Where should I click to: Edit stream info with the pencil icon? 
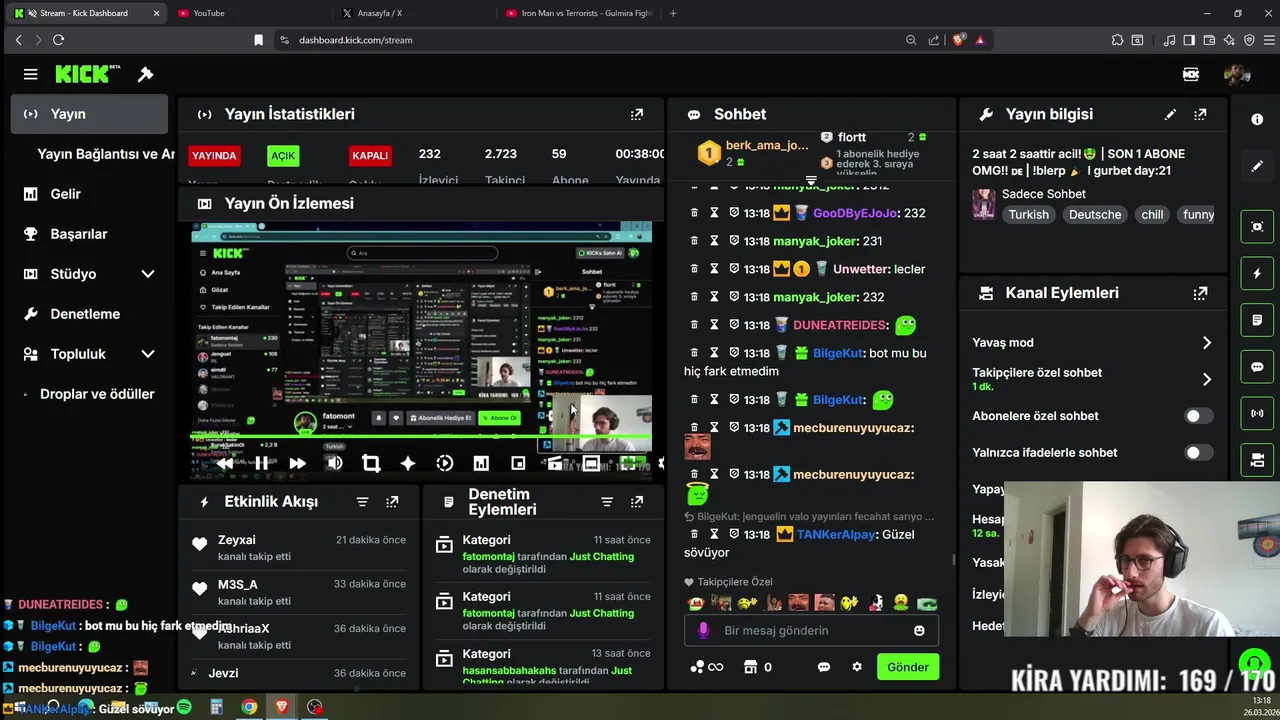pos(1170,114)
